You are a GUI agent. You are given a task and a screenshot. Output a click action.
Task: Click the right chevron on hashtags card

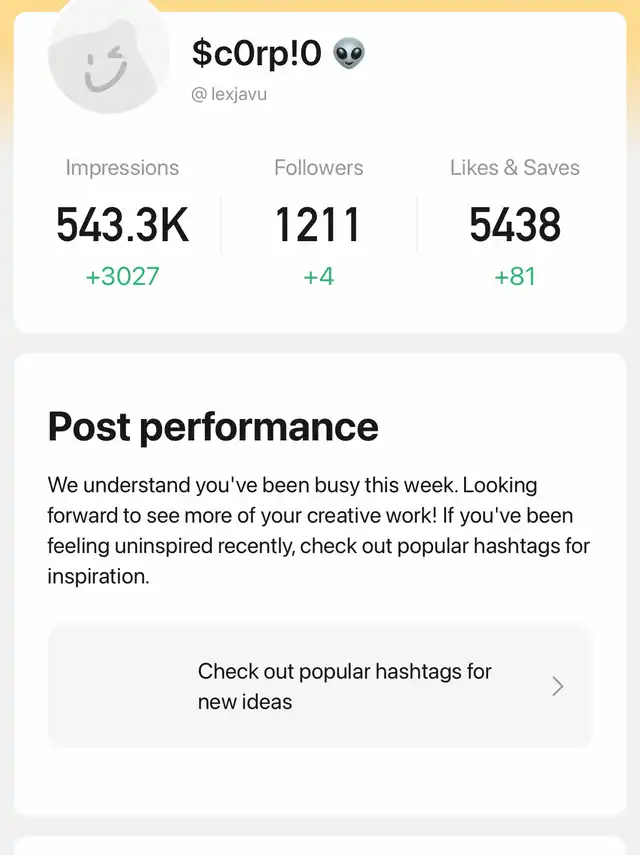pyautogui.click(x=558, y=686)
